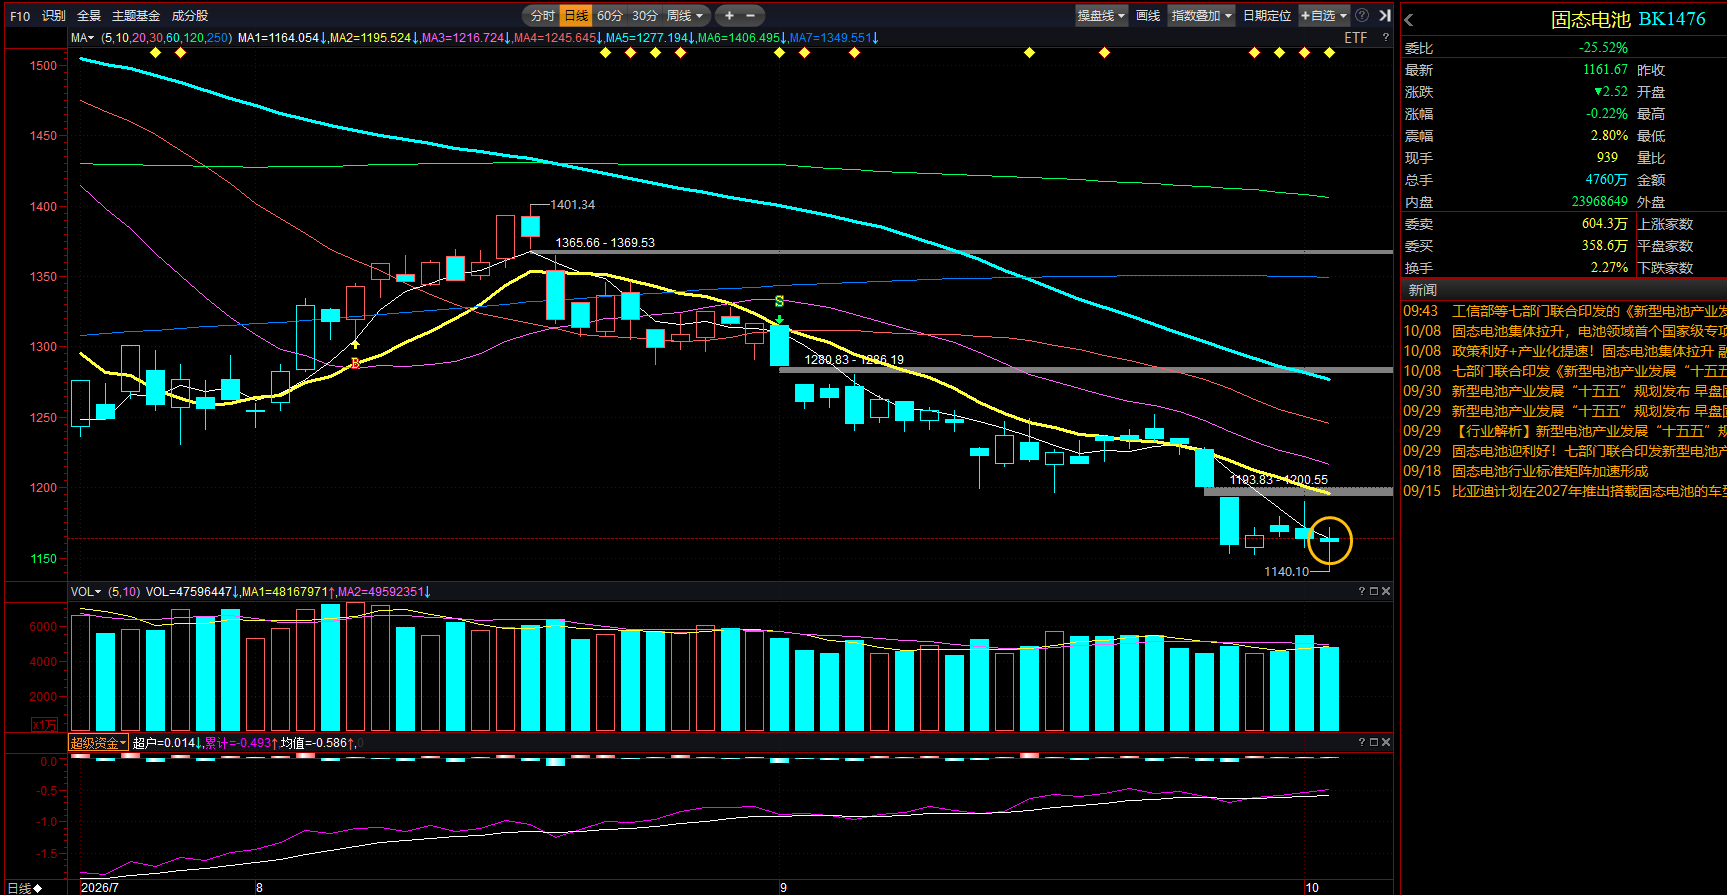1727x895 pixels.
Task: Open help icon in VOL panel header
Action: 1361,591
